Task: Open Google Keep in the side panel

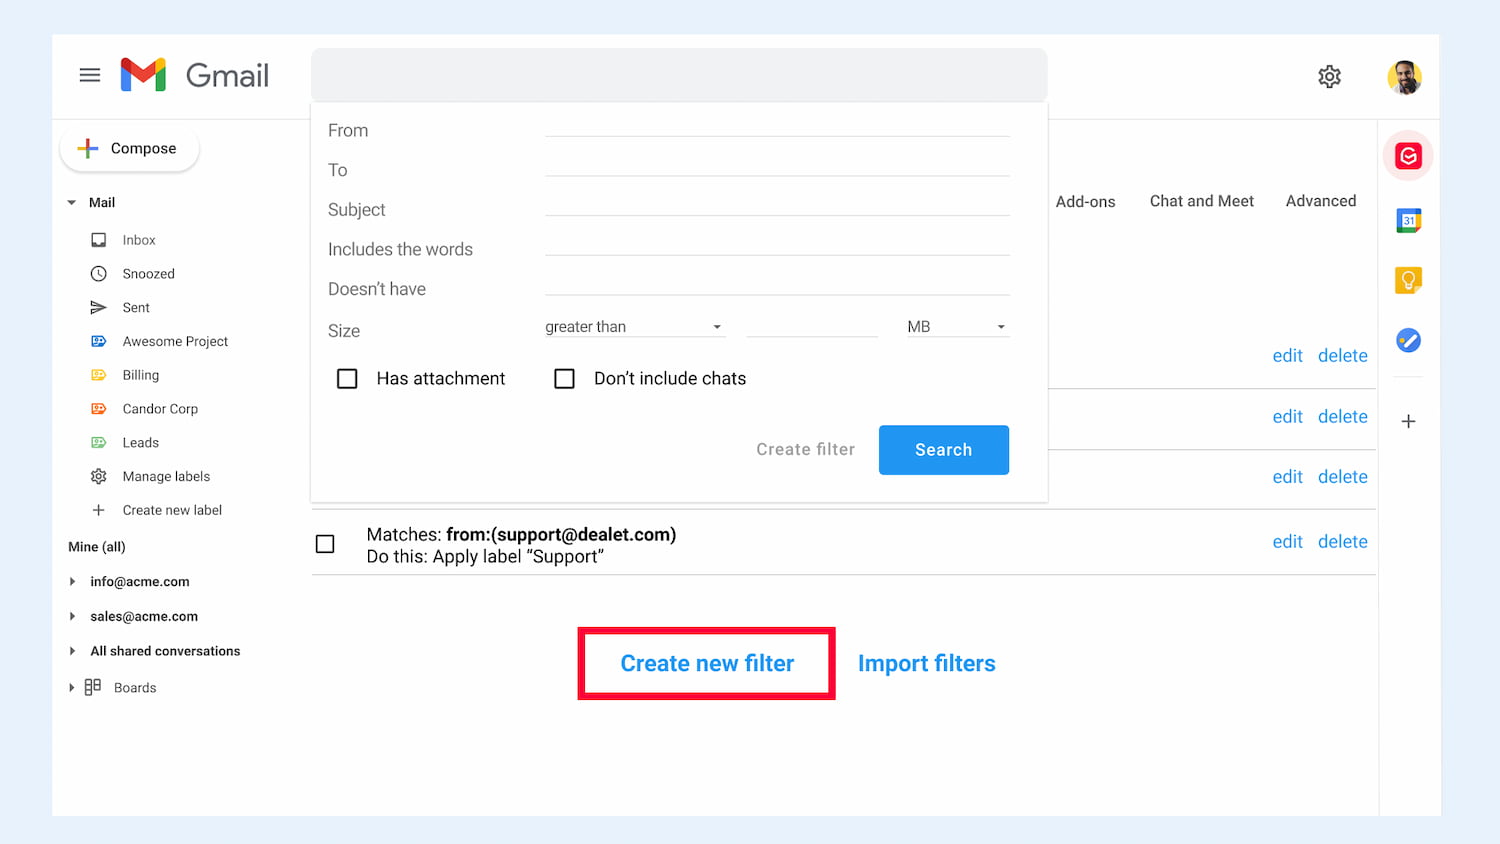Action: point(1408,280)
